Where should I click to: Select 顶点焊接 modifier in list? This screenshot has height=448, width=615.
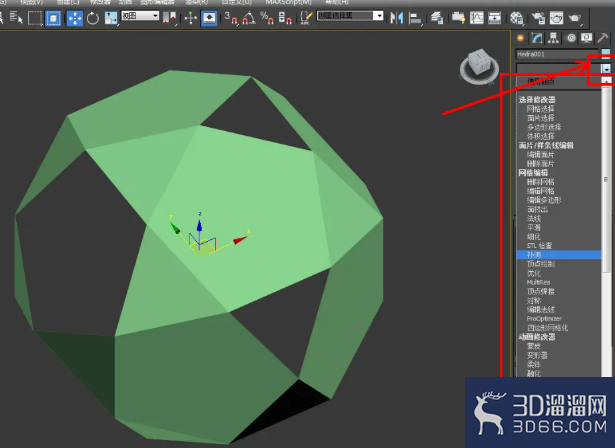540,291
